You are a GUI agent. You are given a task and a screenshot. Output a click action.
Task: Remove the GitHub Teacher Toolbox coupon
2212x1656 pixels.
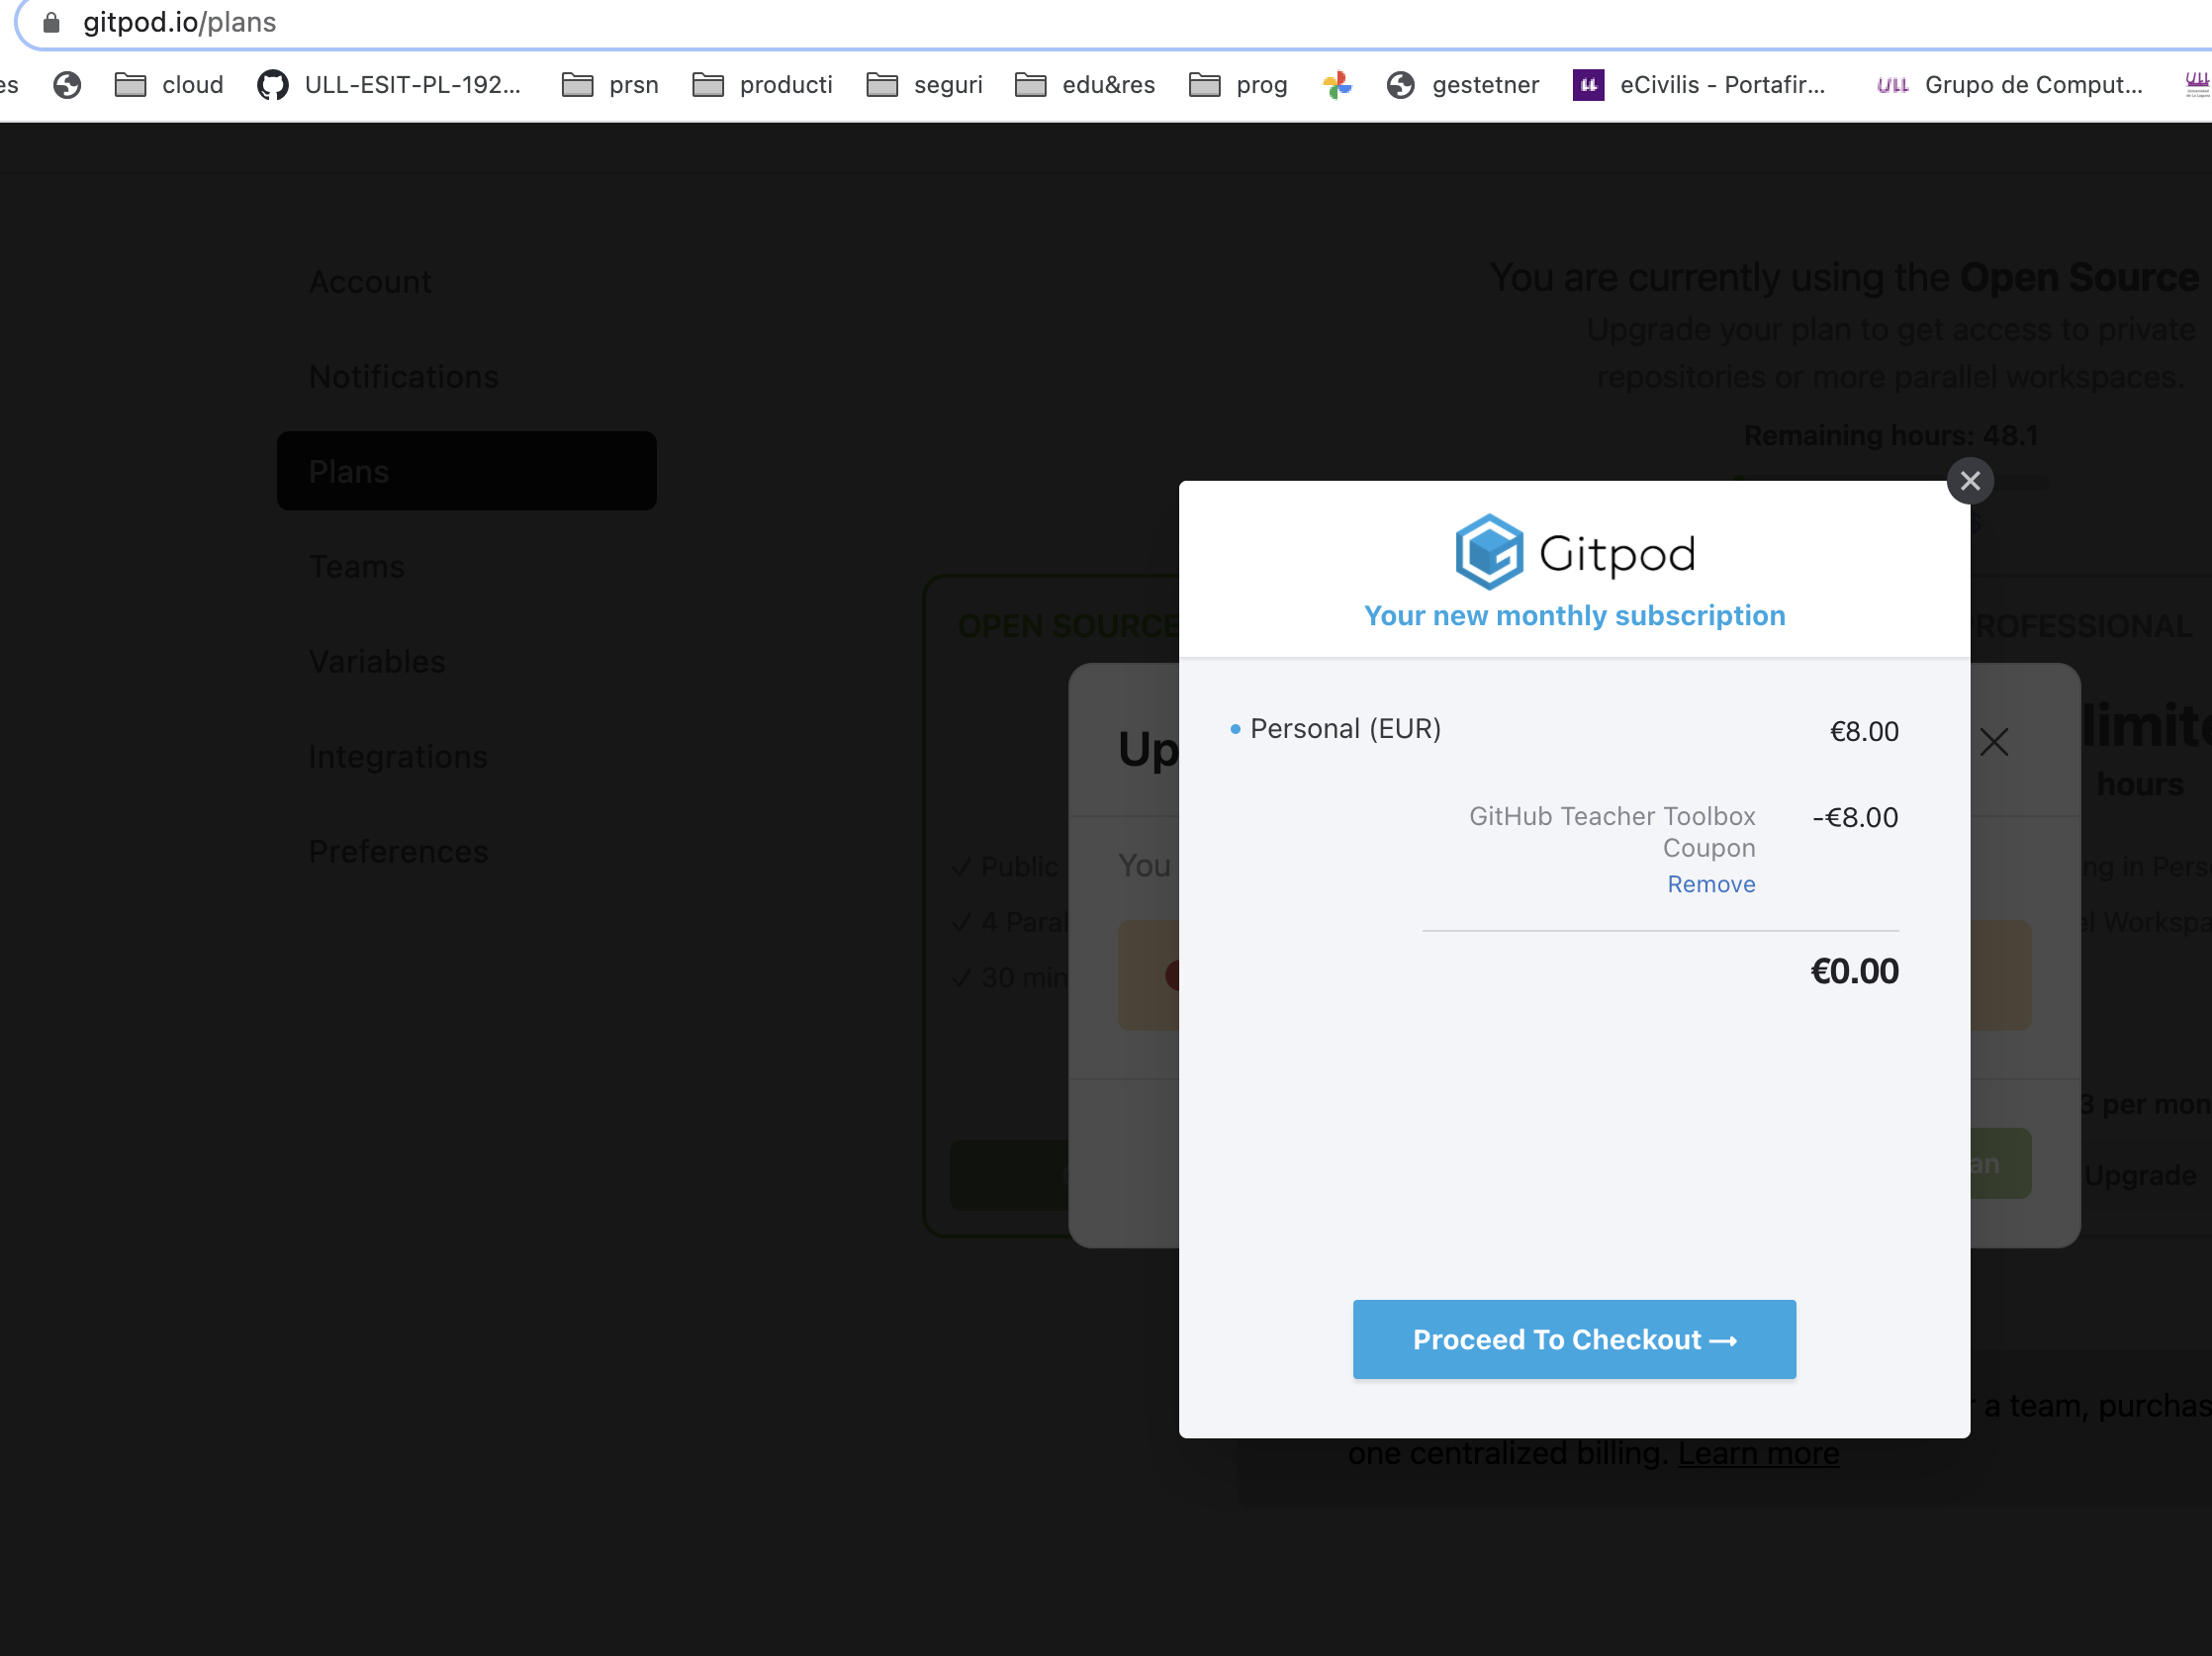[x=1710, y=884]
